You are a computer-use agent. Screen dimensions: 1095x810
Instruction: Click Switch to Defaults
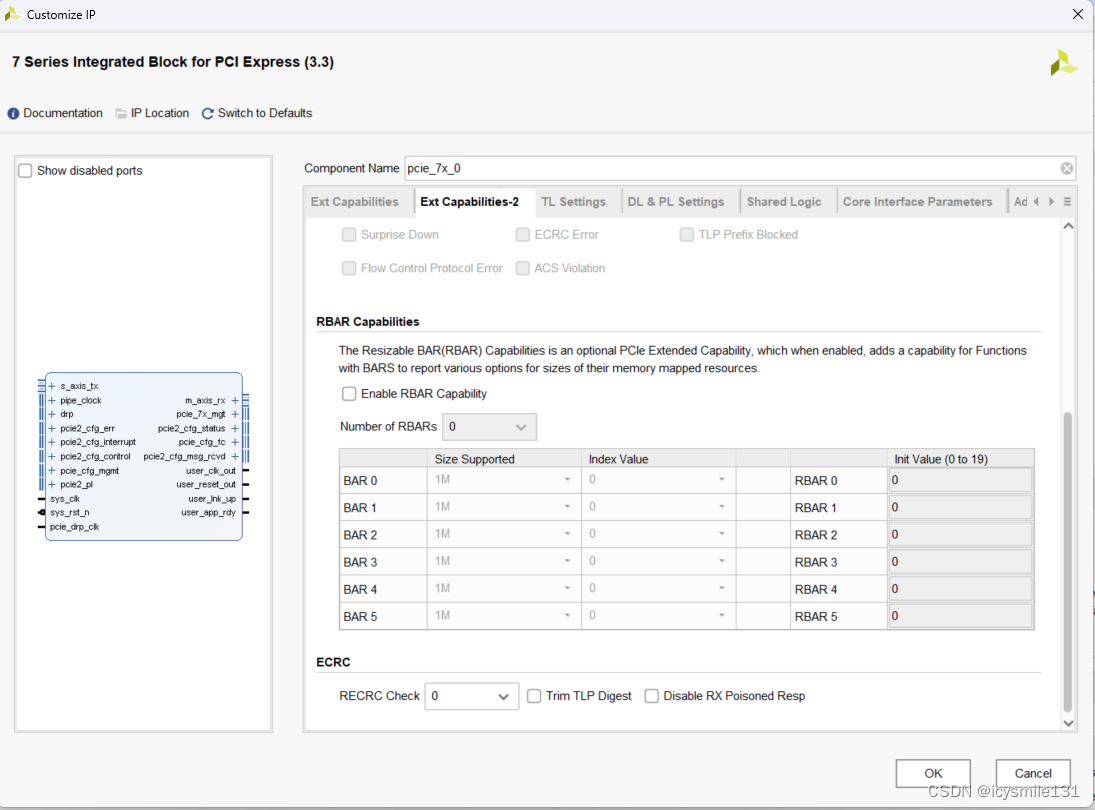(257, 113)
